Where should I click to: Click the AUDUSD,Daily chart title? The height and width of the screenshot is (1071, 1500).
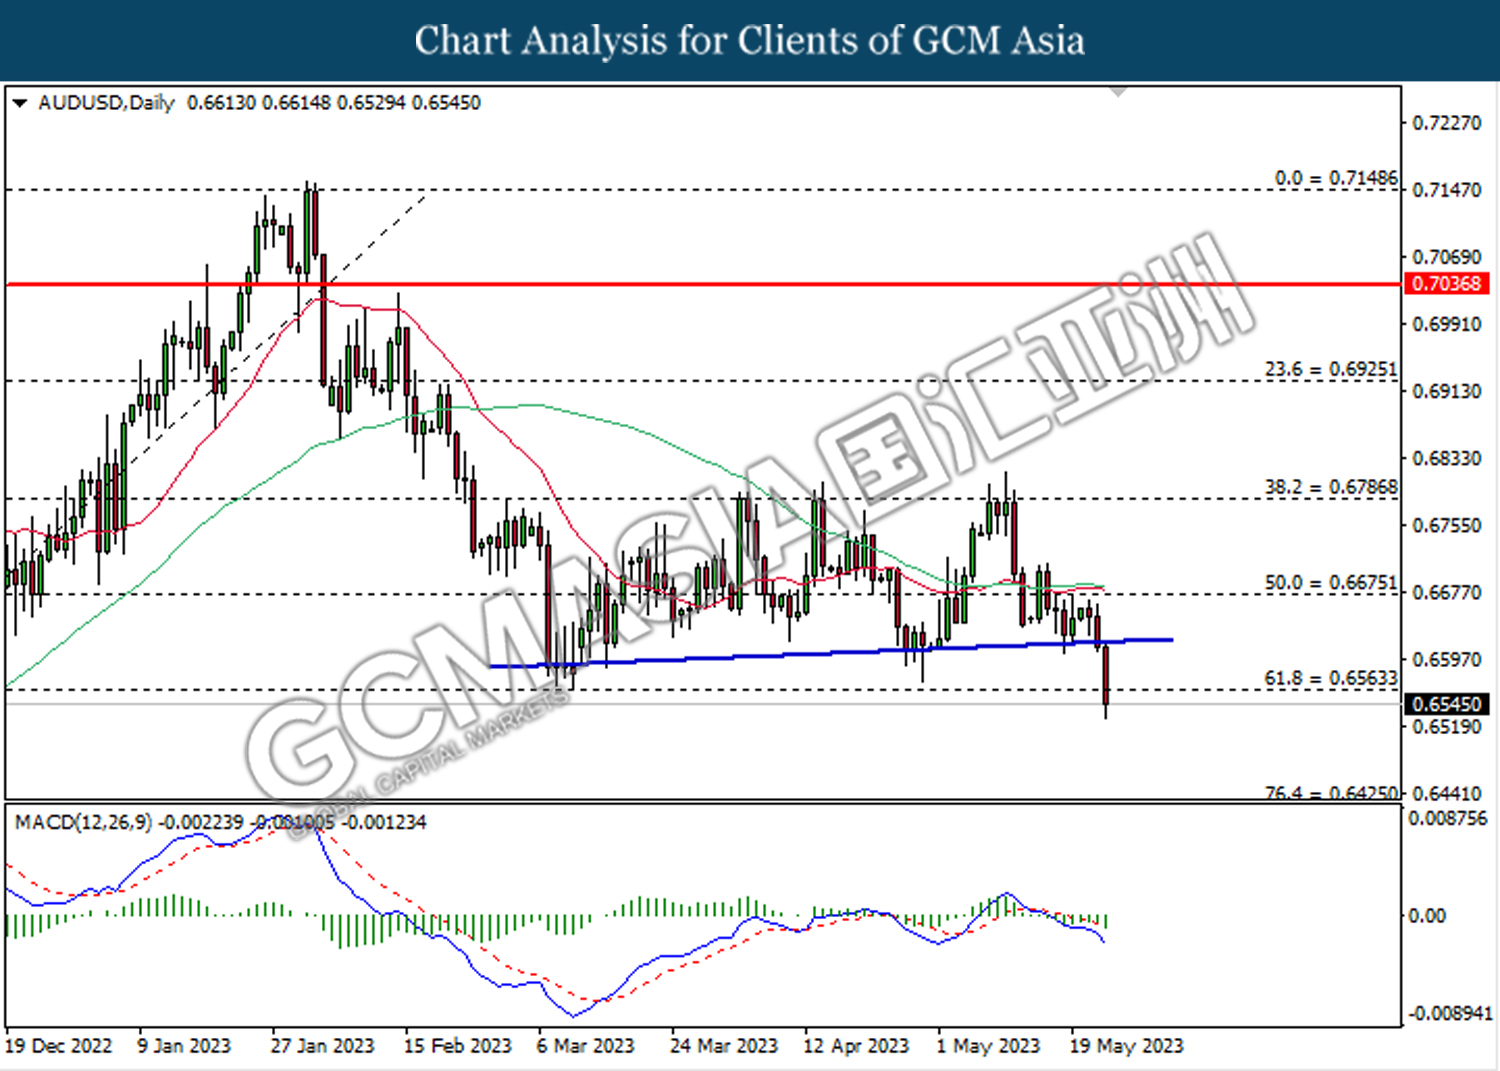[x=106, y=103]
